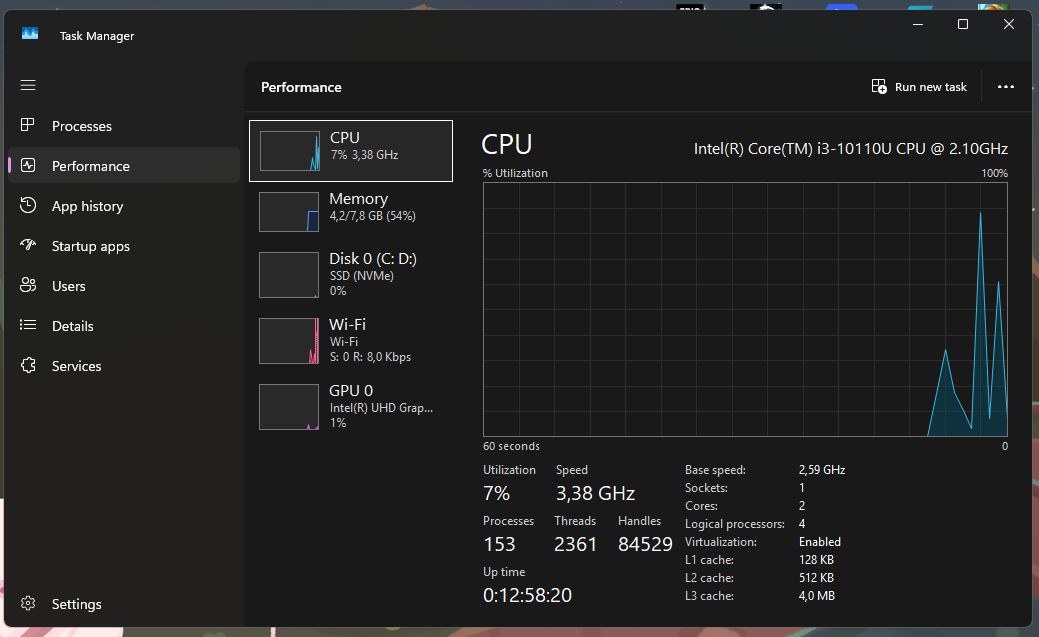The height and width of the screenshot is (637, 1039).
Task: Click the Task Manager app icon
Action: click(30, 34)
